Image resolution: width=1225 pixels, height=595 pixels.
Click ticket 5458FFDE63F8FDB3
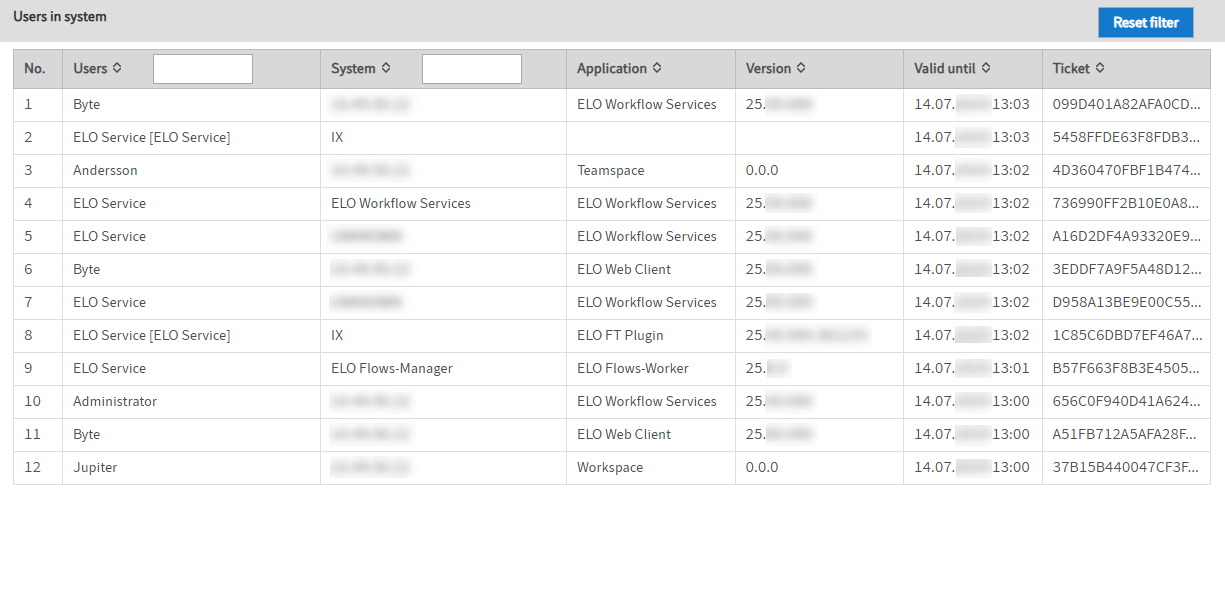(1127, 137)
